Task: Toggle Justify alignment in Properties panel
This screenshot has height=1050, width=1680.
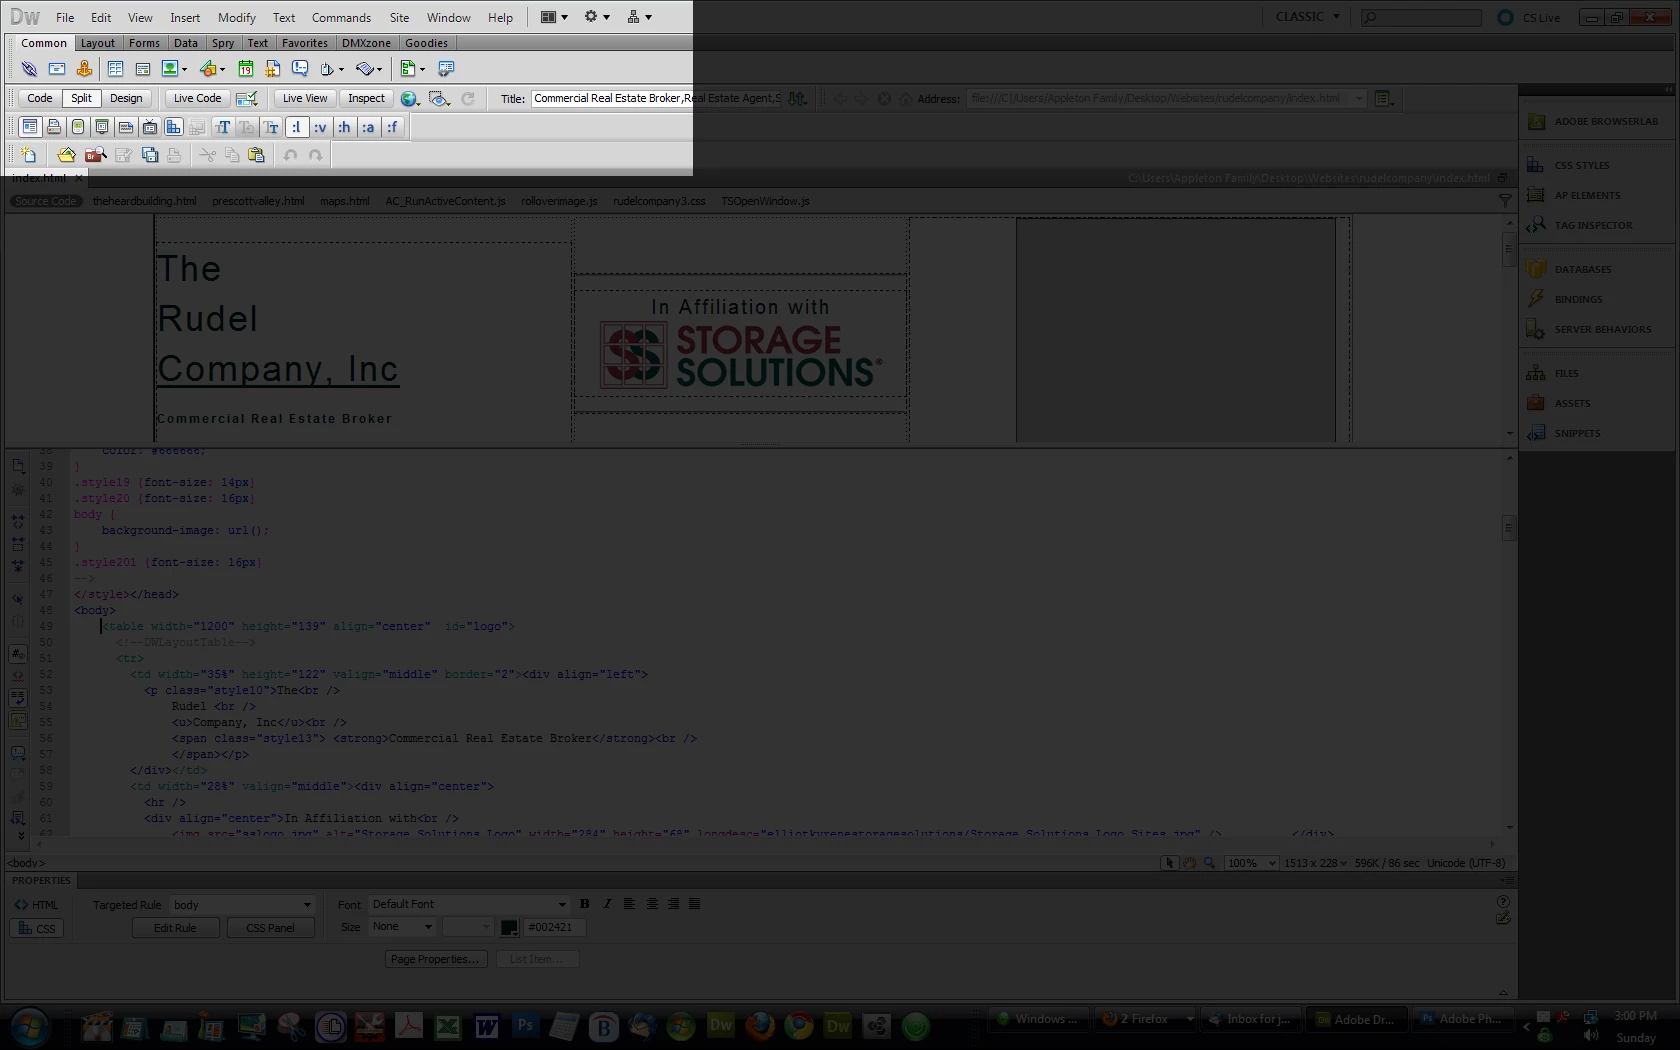Action: coord(695,904)
